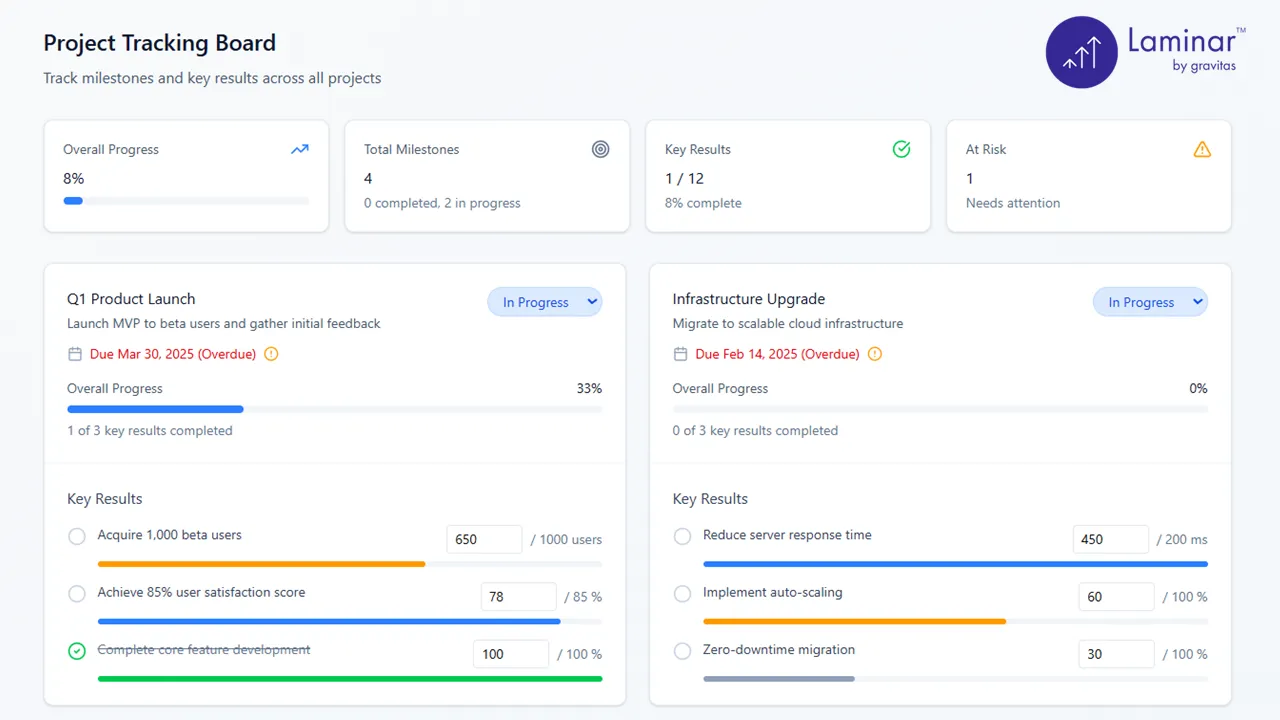Expand the In Progress chevron on Q1 Product Launch
Image resolution: width=1280 pixels, height=720 pixels.
pos(591,301)
